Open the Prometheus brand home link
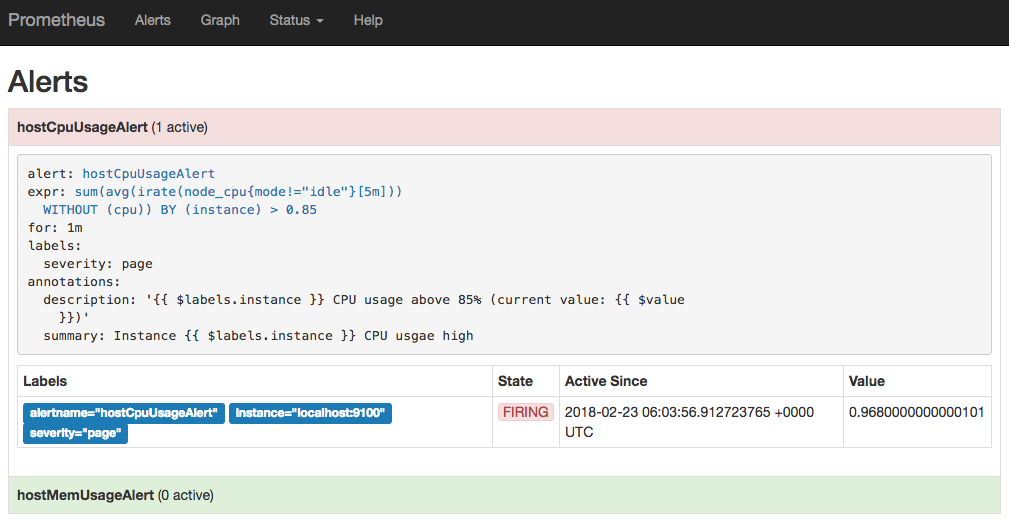Viewport: 1009px width, 524px height. [56, 20]
